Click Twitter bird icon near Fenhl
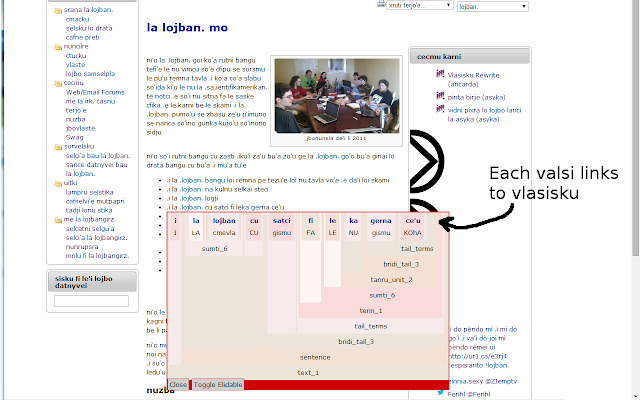Image resolution: width=640 pixels, height=400 pixels. pos(440,393)
